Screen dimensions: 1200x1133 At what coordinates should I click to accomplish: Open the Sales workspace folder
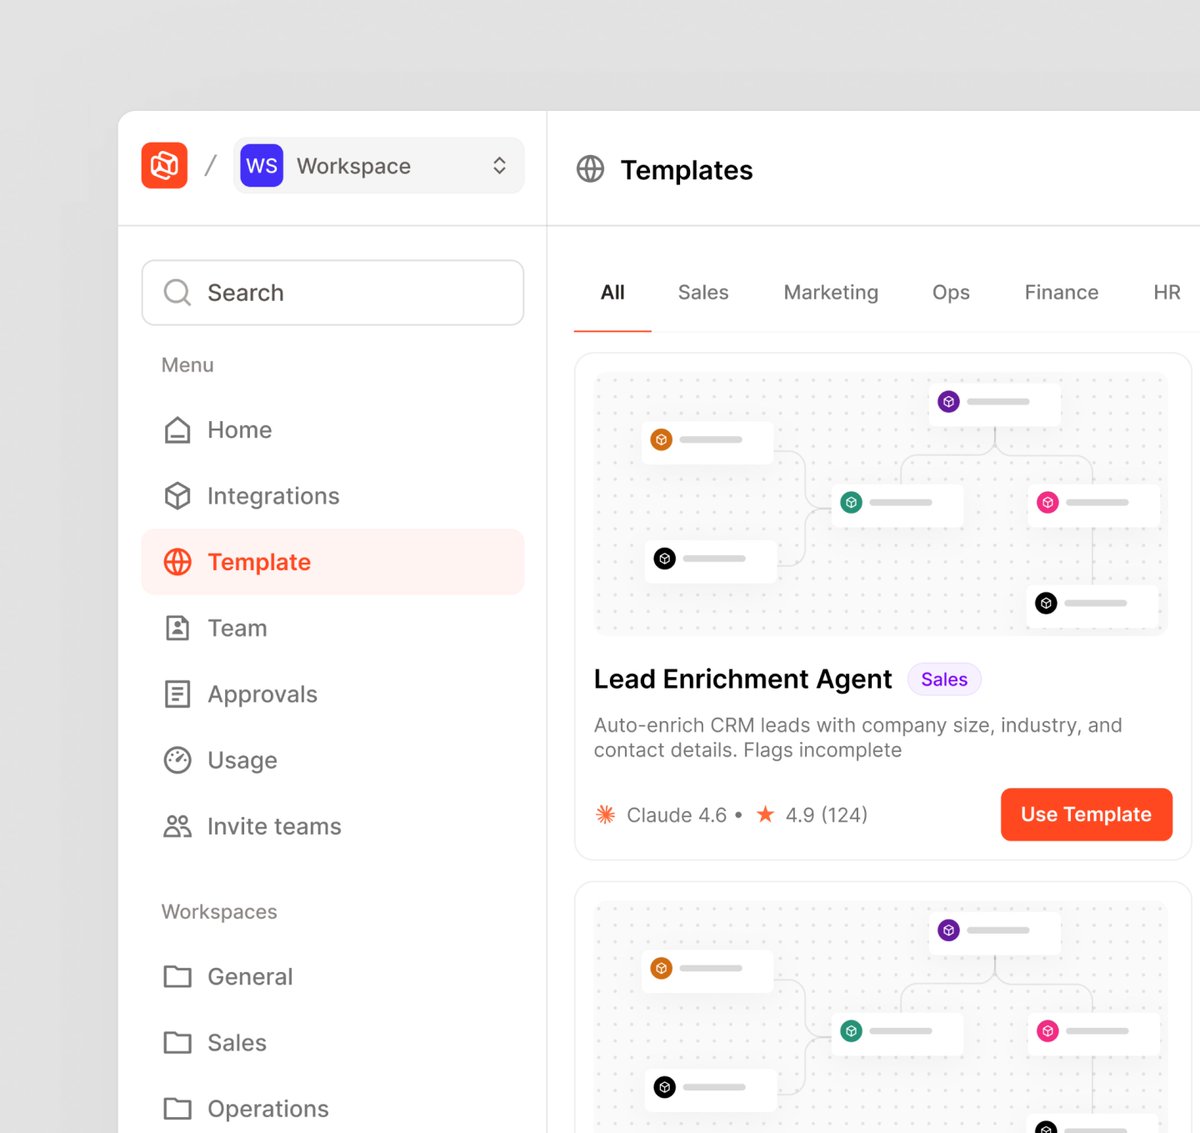[x=333, y=1042]
